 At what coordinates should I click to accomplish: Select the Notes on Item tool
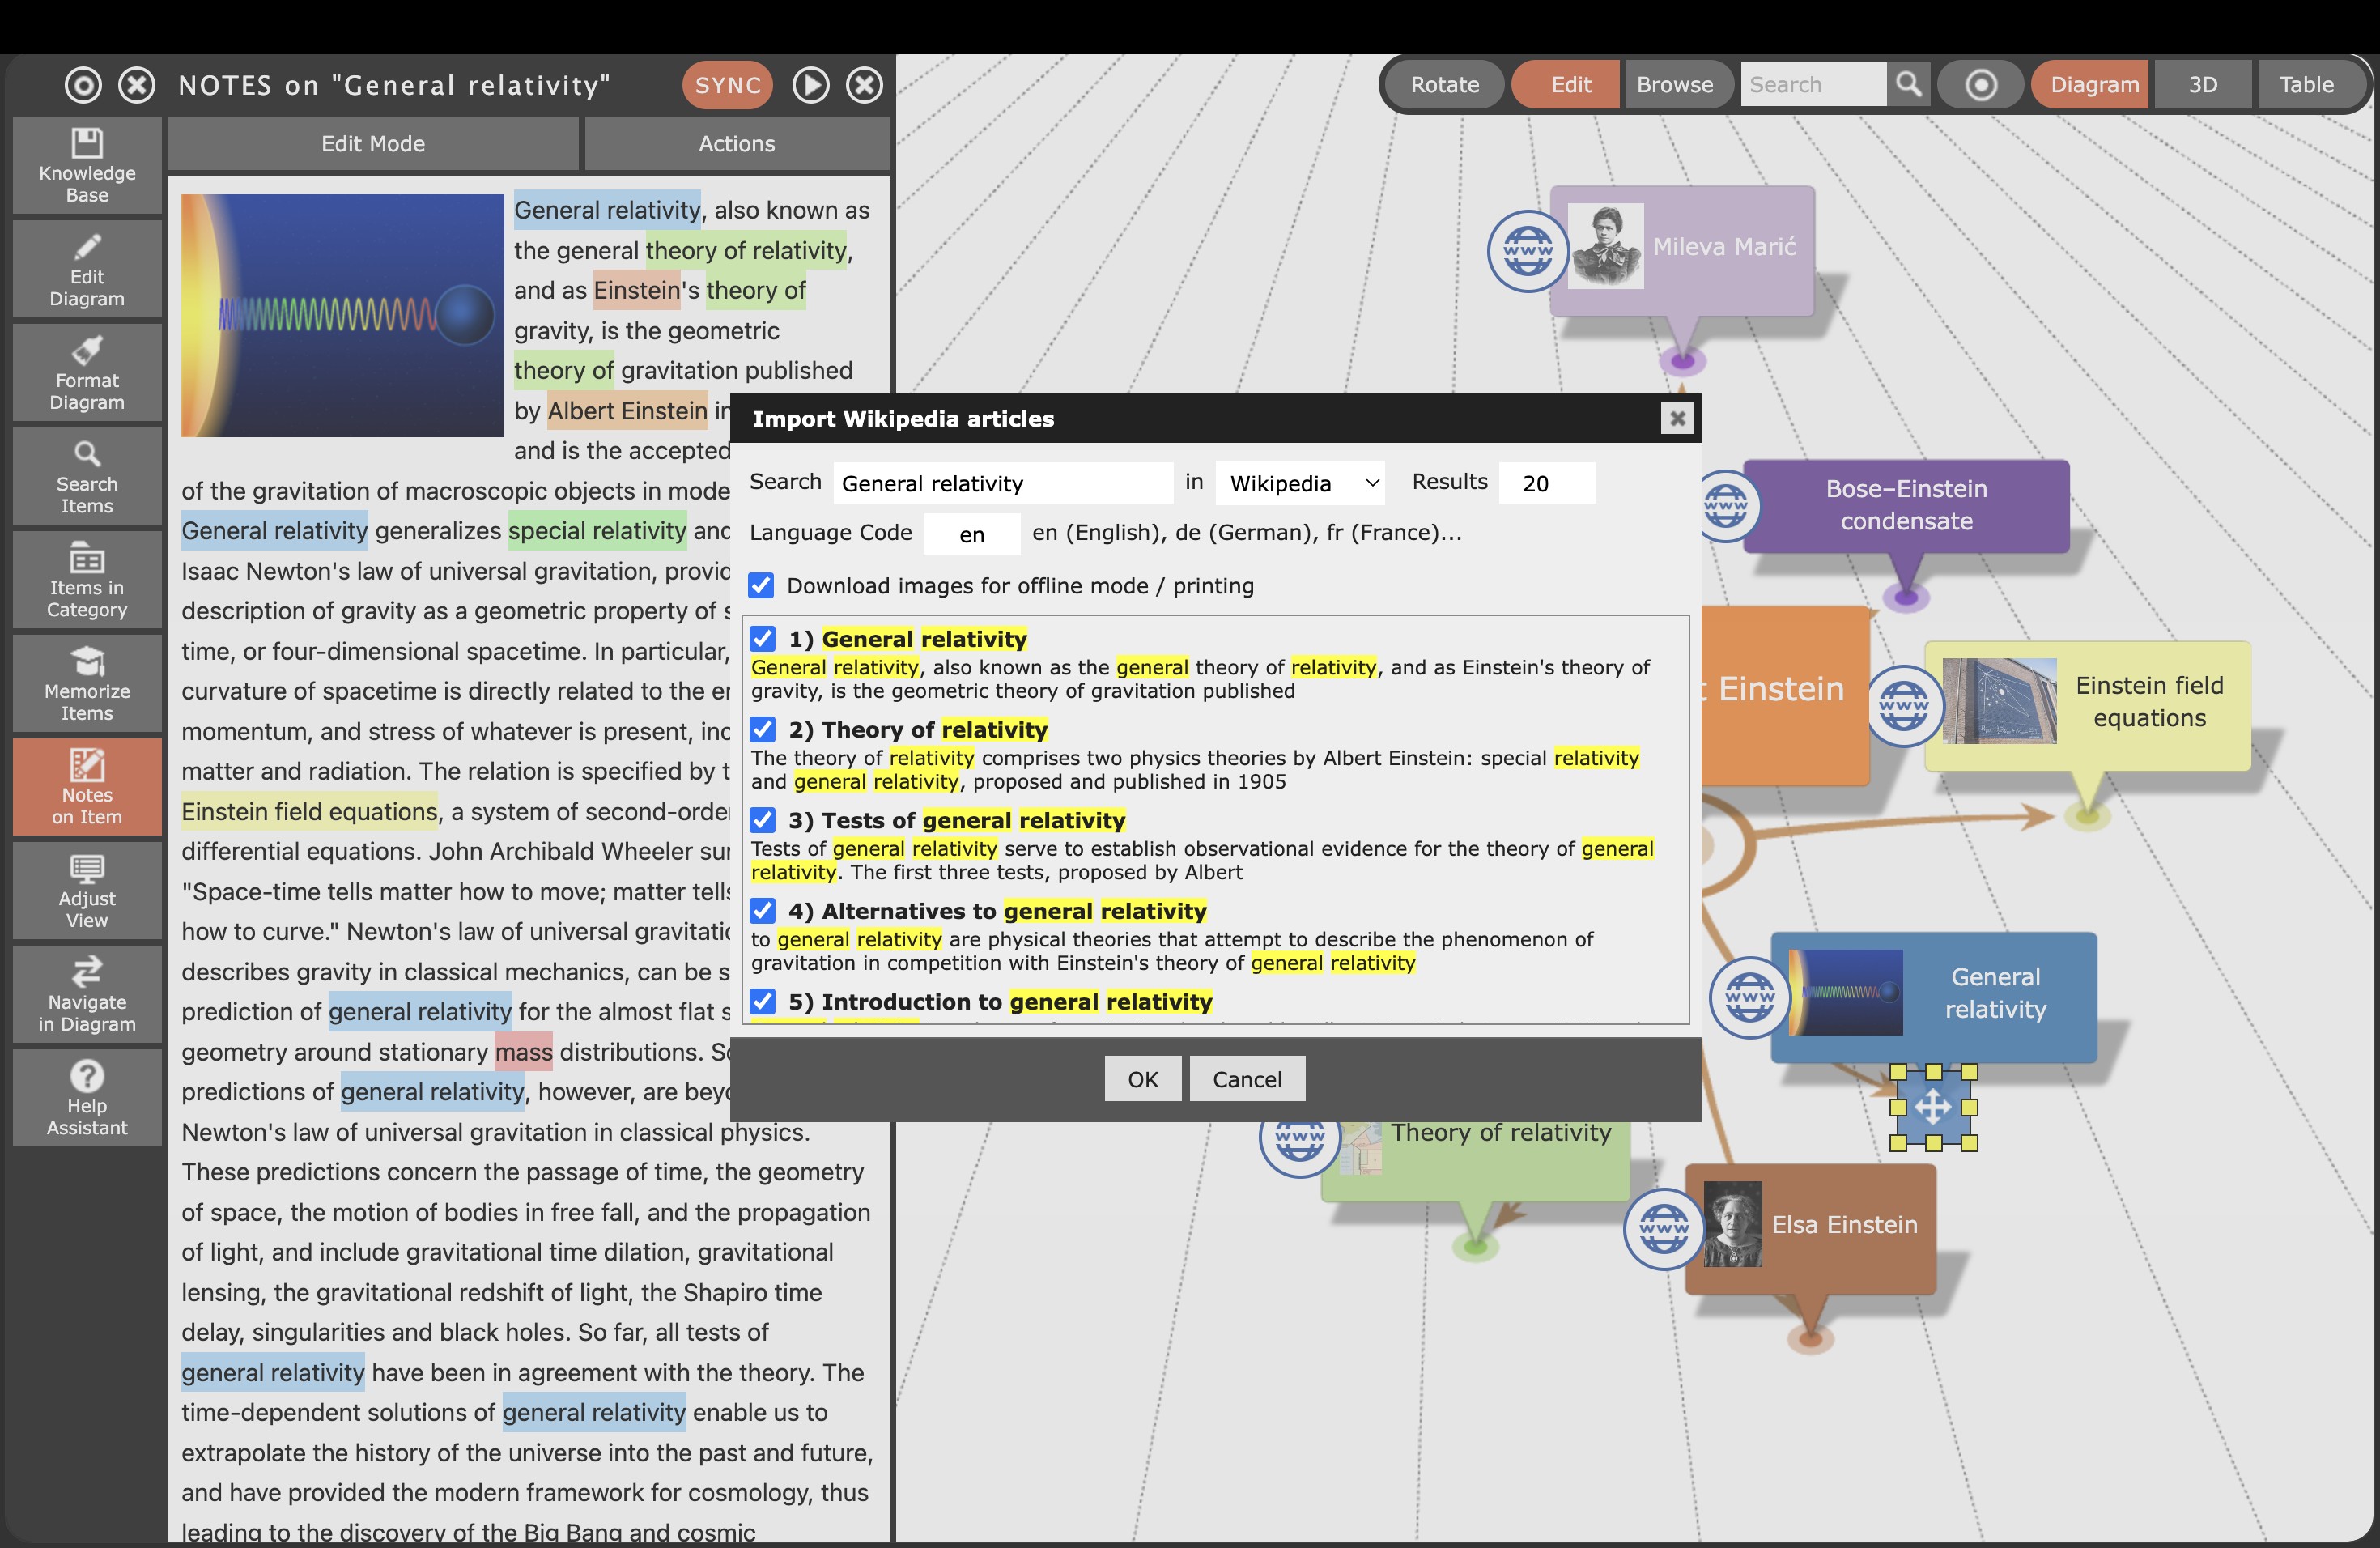(87, 786)
